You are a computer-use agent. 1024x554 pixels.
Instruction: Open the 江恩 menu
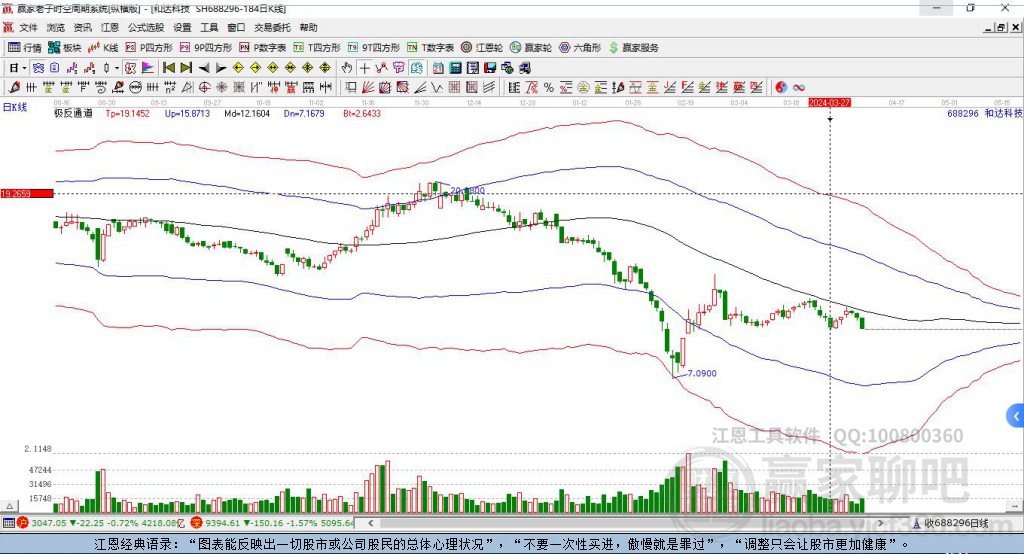click(110, 27)
